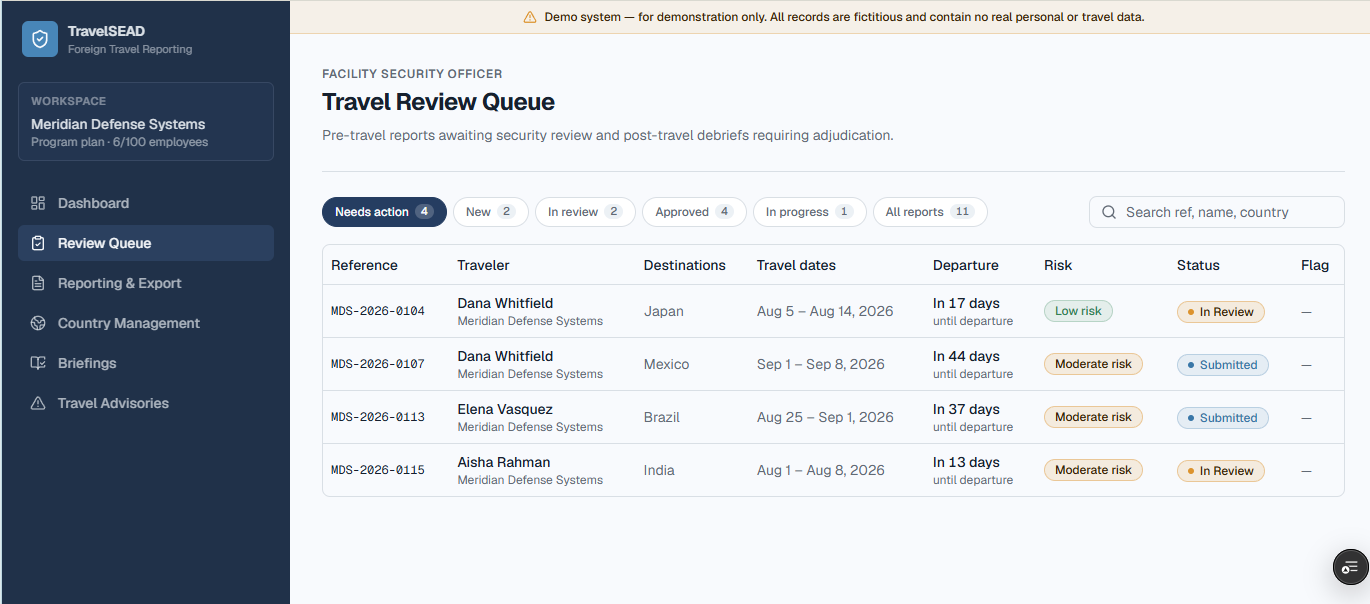Click the Traveler column header
This screenshot has width=1370, height=604.
point(483,265)
